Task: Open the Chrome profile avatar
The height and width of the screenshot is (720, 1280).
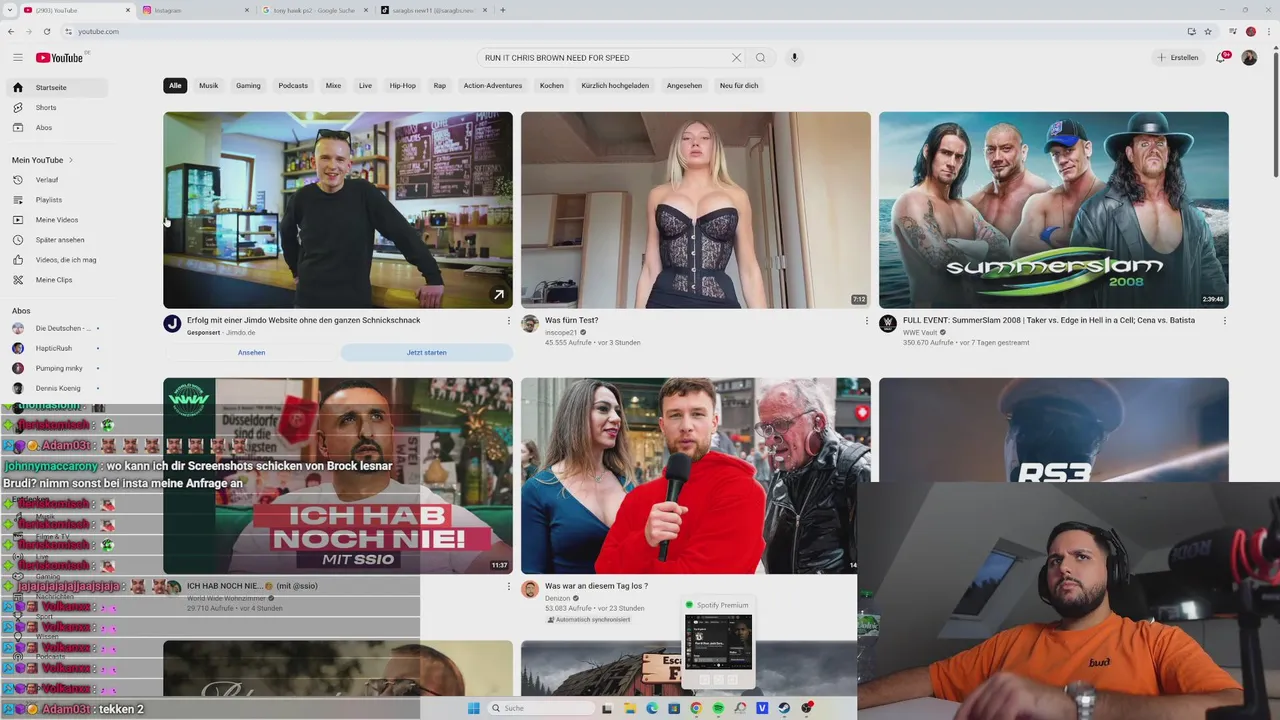Action: [1251, 31]
